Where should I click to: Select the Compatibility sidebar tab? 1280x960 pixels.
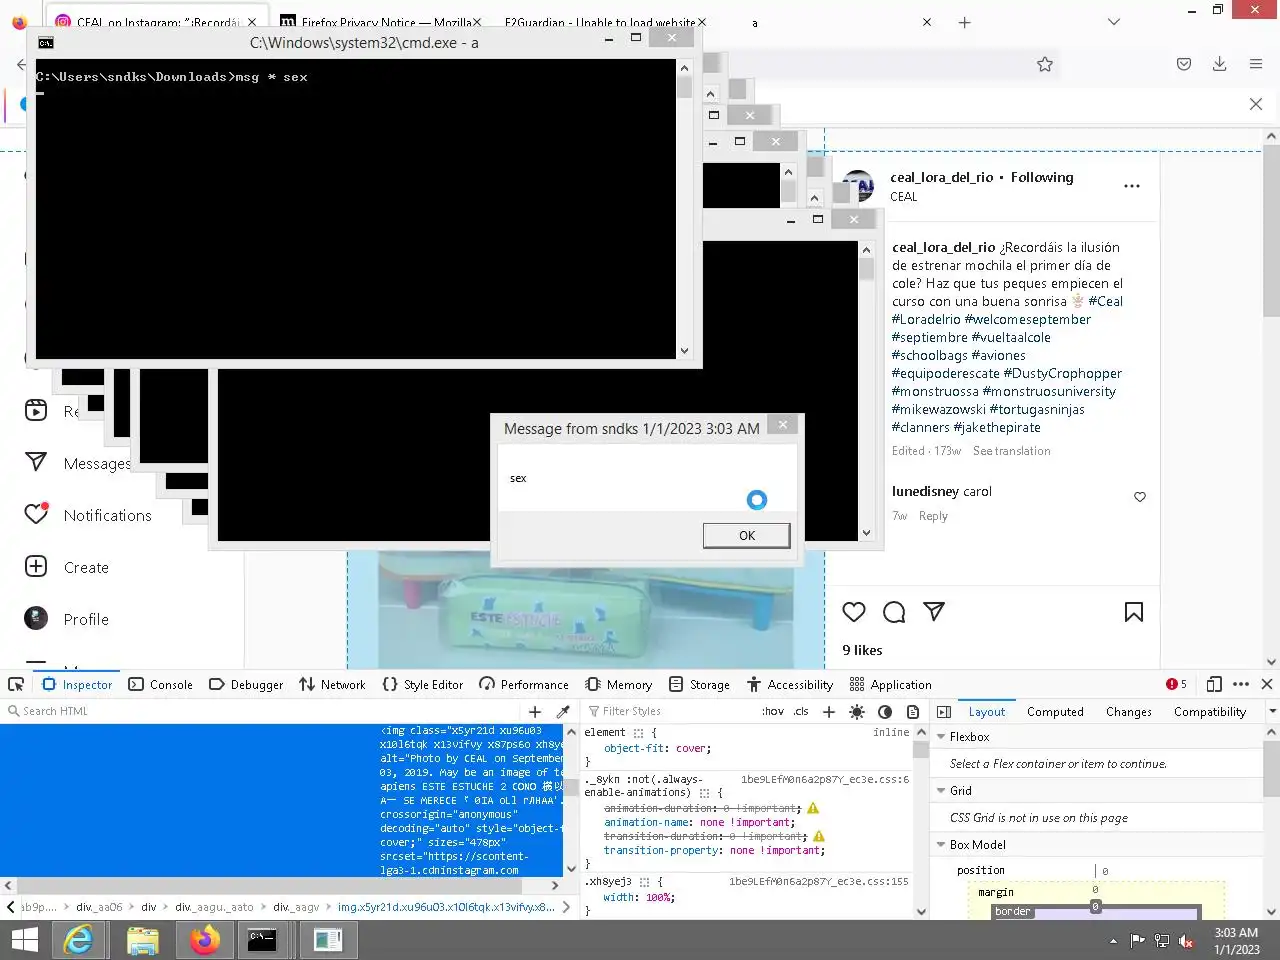point(1210,712)
